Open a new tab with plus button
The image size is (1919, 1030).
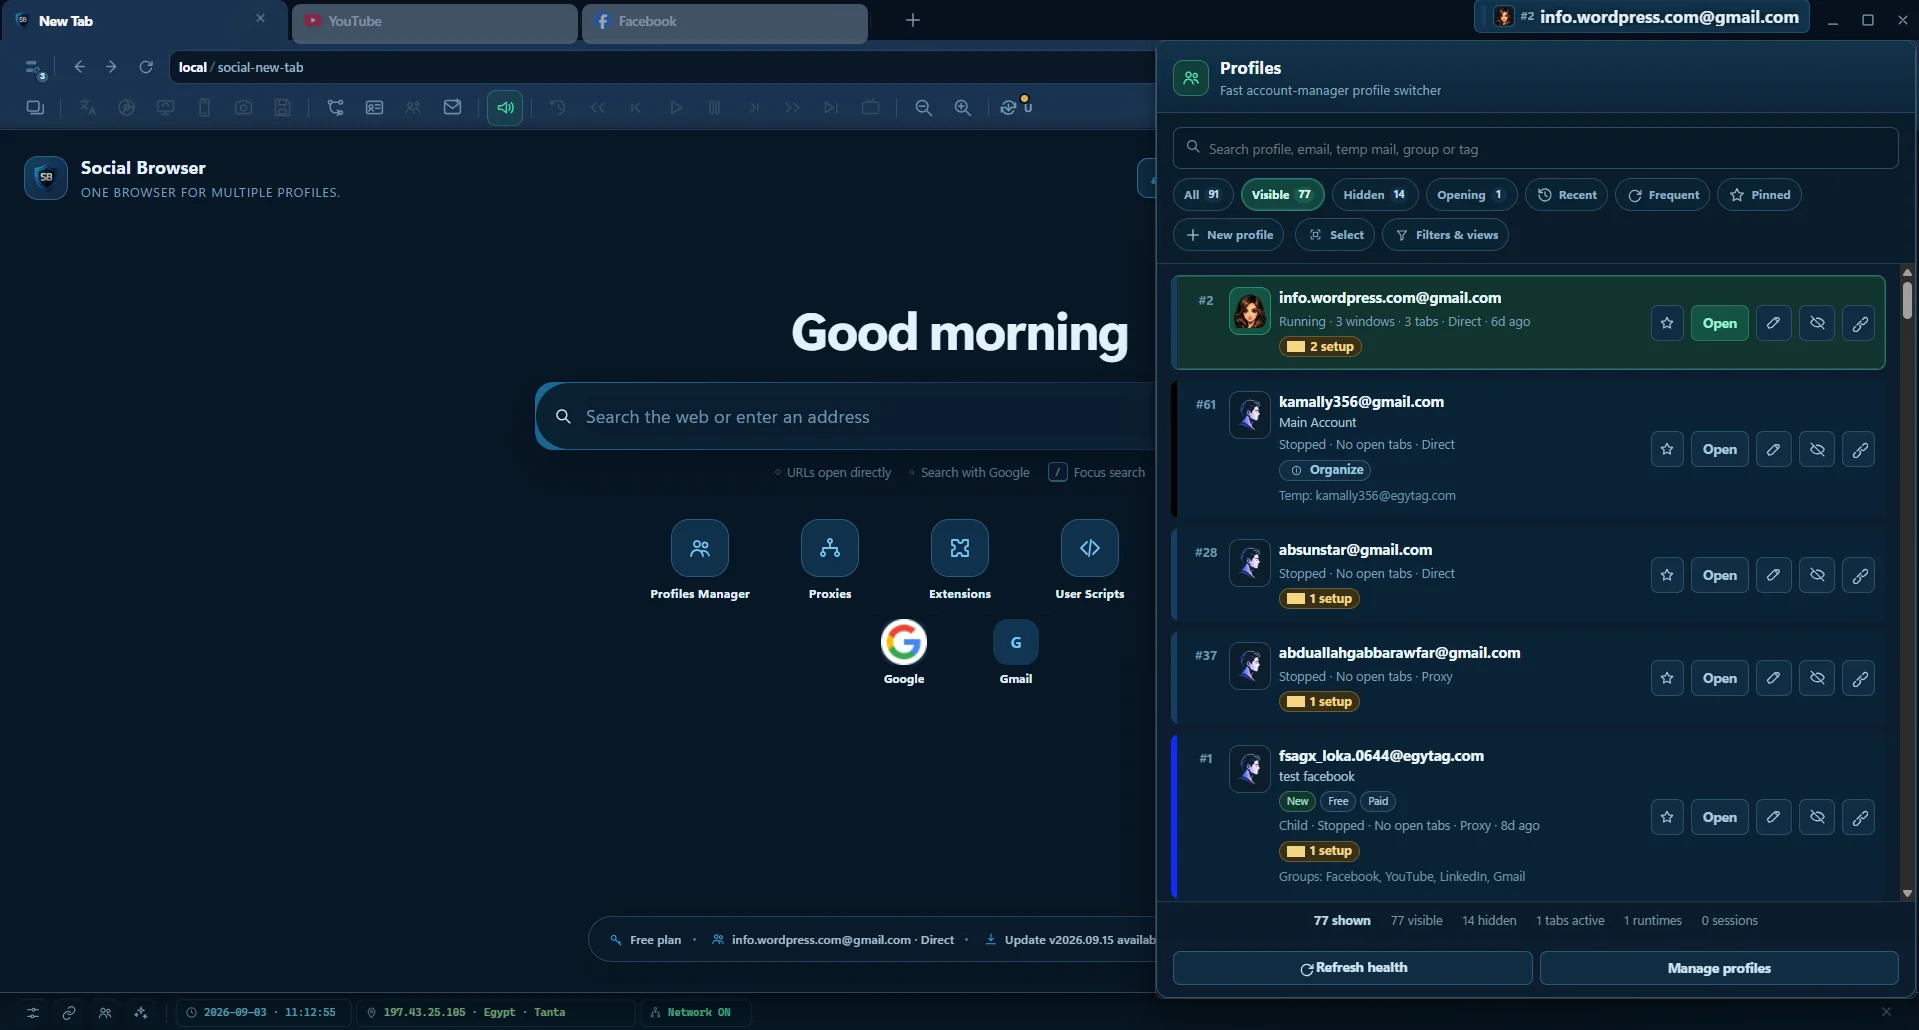[x=912, y=20]
